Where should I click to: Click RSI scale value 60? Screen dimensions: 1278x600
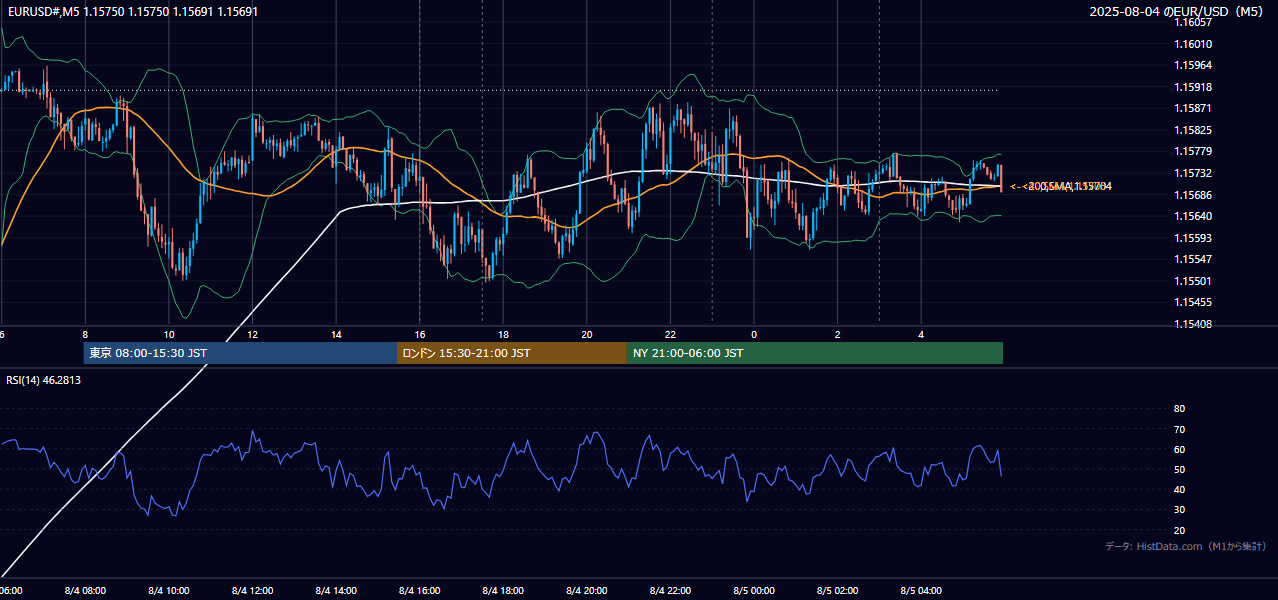point(1179,449)
